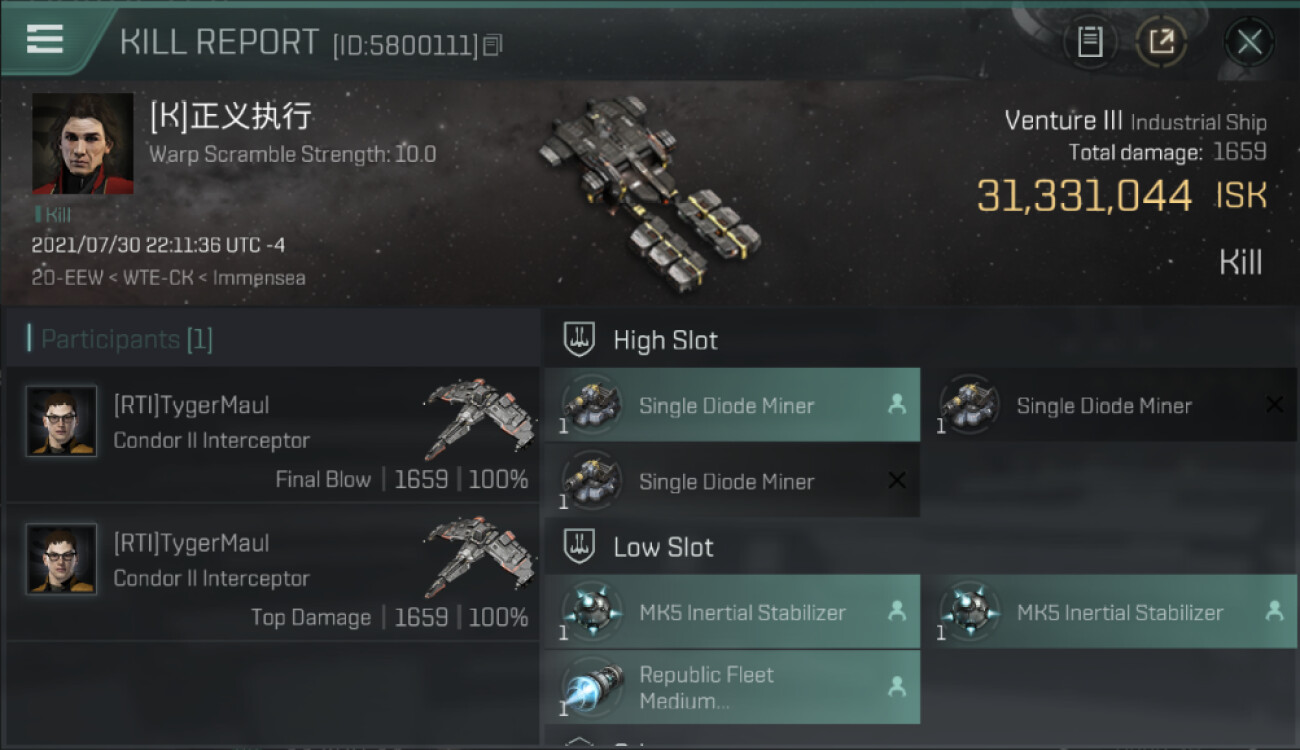Select the second Single Diode Miner entry
The image size is (1300, 750).
tap(1109, 405)
